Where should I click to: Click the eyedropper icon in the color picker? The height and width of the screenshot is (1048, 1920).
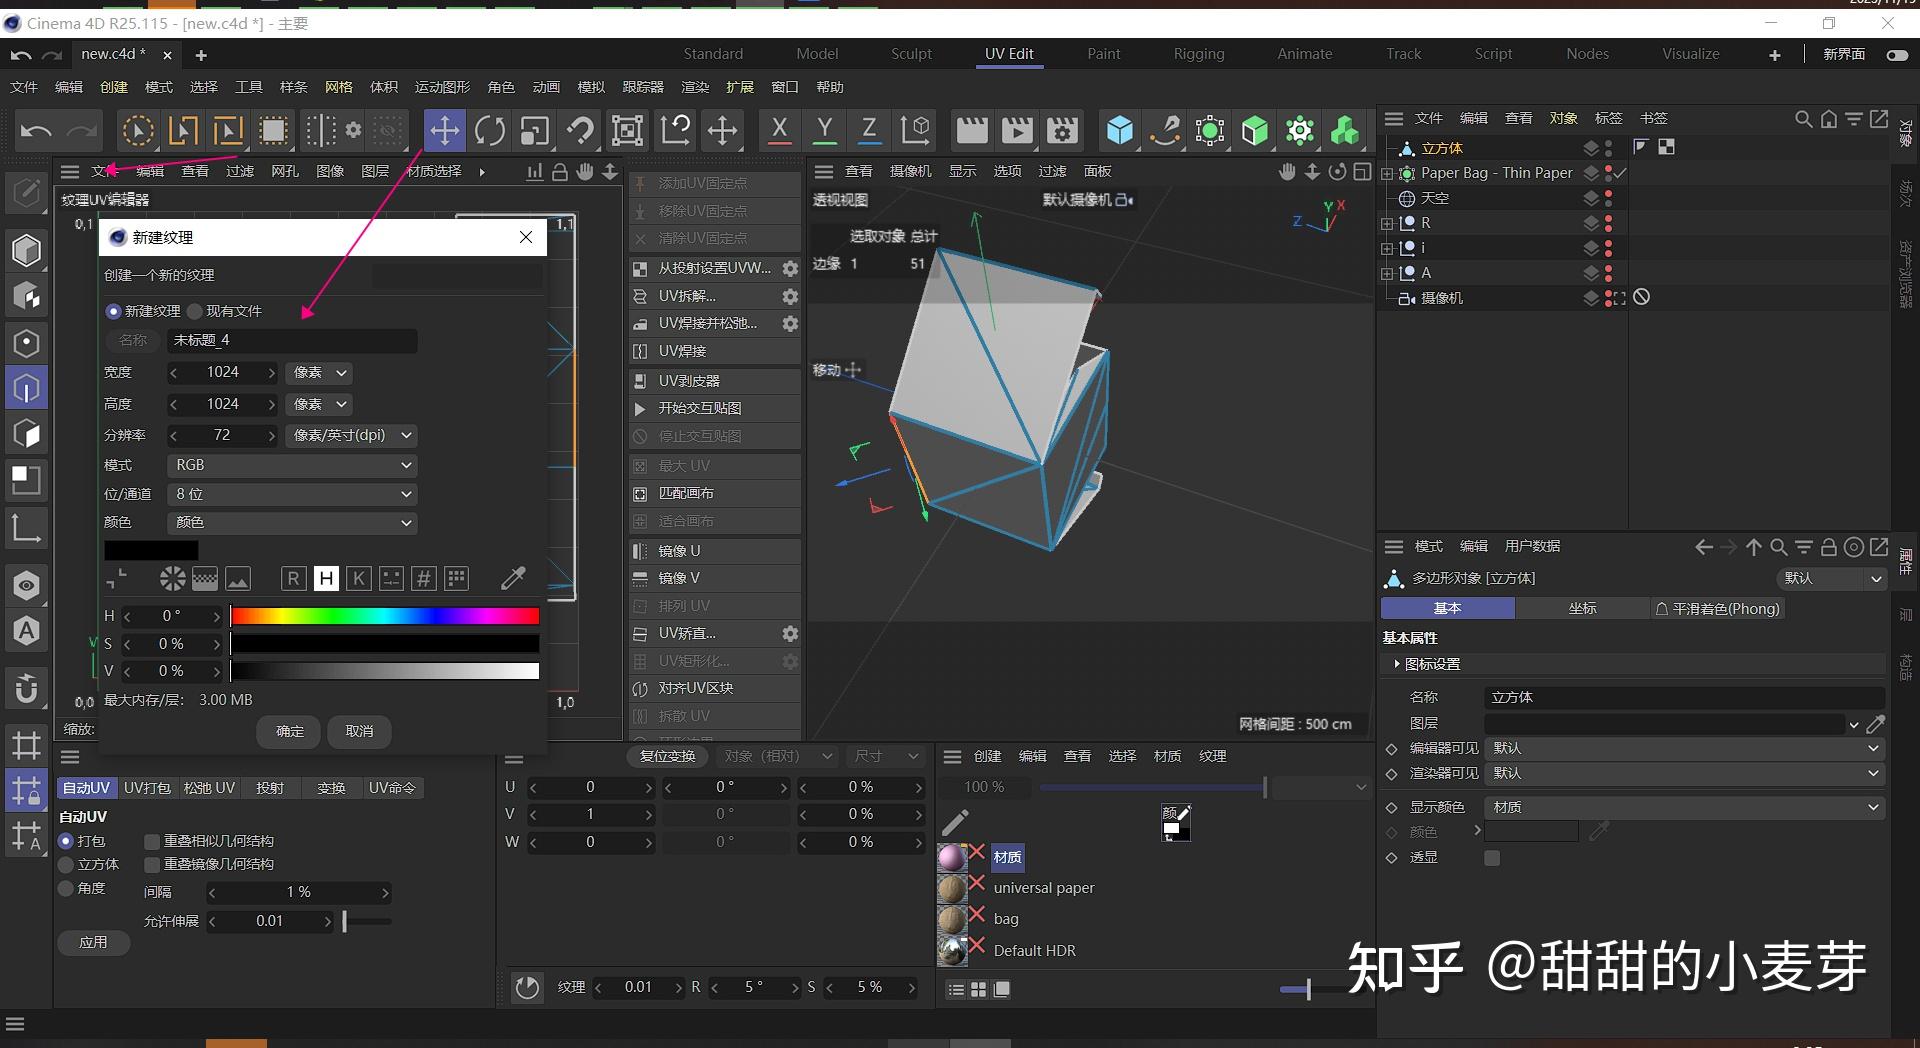click(x=513, y=577)
